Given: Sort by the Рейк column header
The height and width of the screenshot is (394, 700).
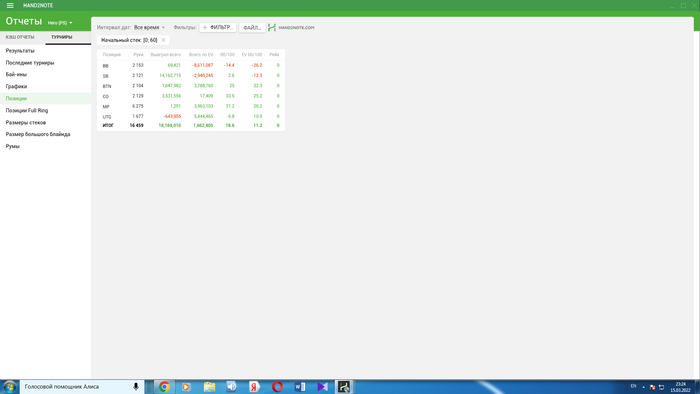Looking at the screenshot, I should (x=274, y=54).
